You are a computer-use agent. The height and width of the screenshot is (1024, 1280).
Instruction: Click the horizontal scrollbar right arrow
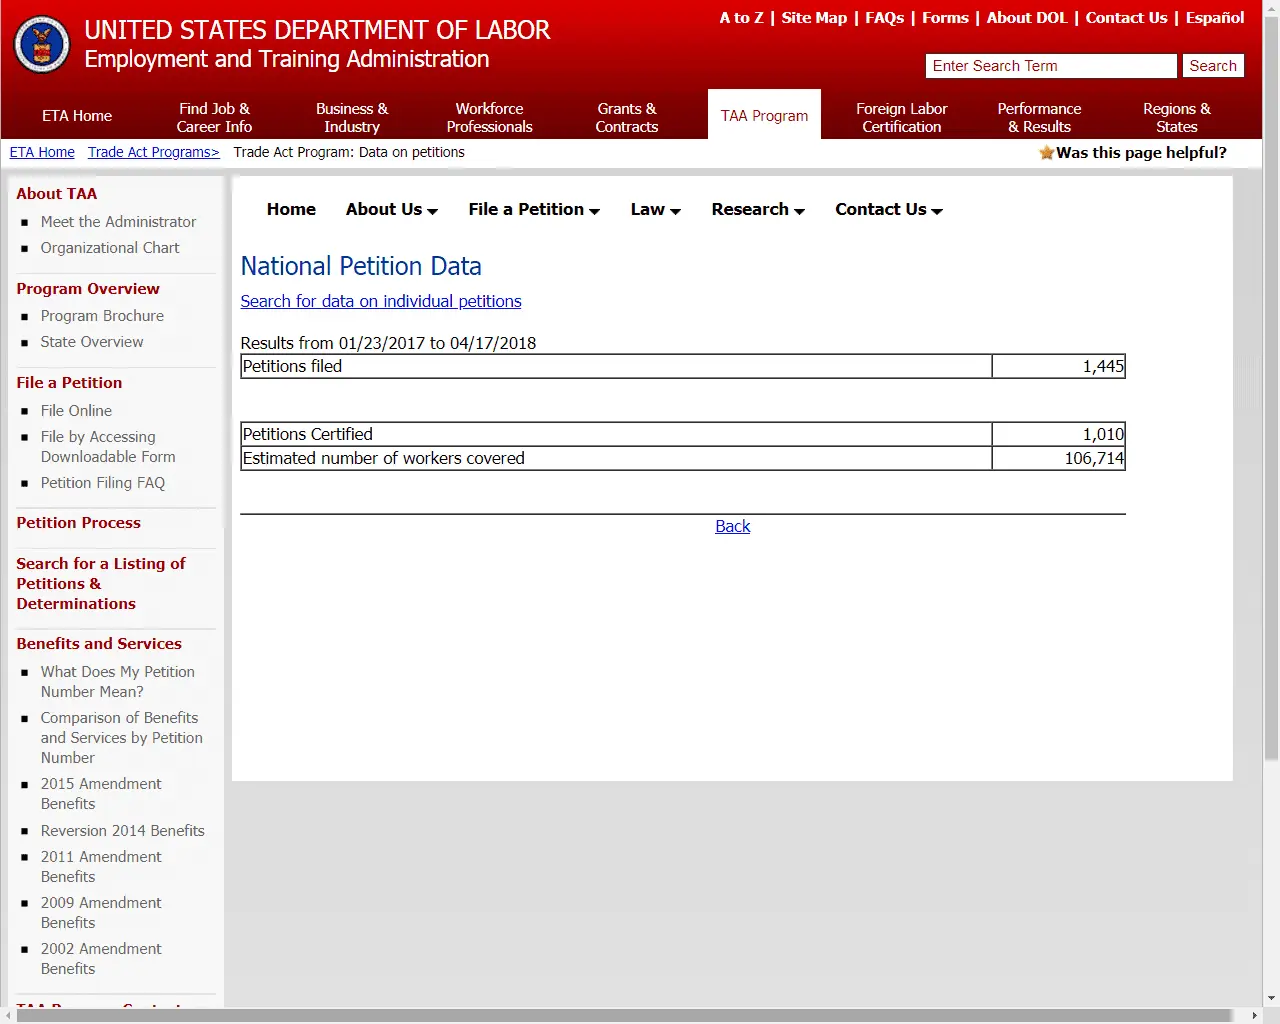[1255, 1015]
